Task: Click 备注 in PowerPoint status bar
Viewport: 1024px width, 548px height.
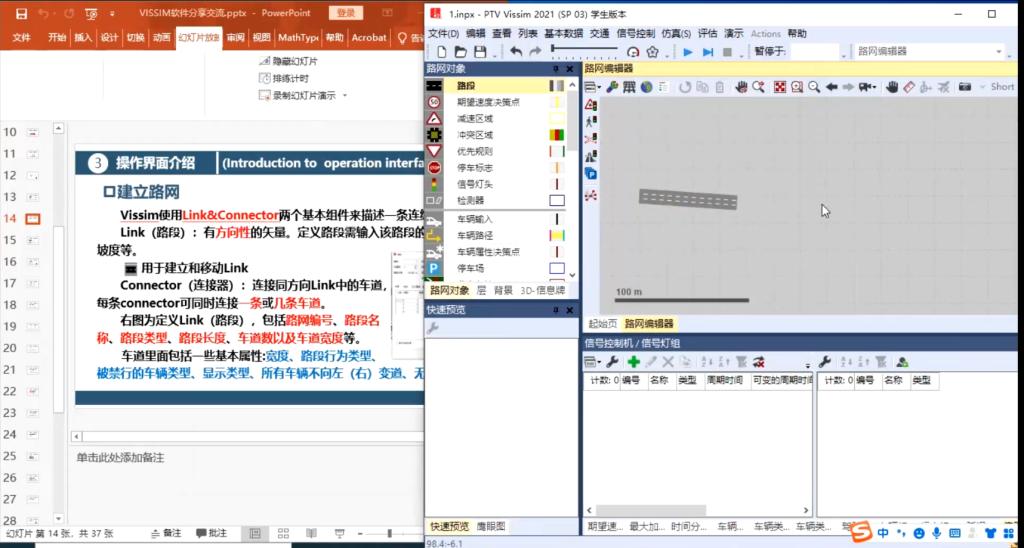Action: point(166,534)
